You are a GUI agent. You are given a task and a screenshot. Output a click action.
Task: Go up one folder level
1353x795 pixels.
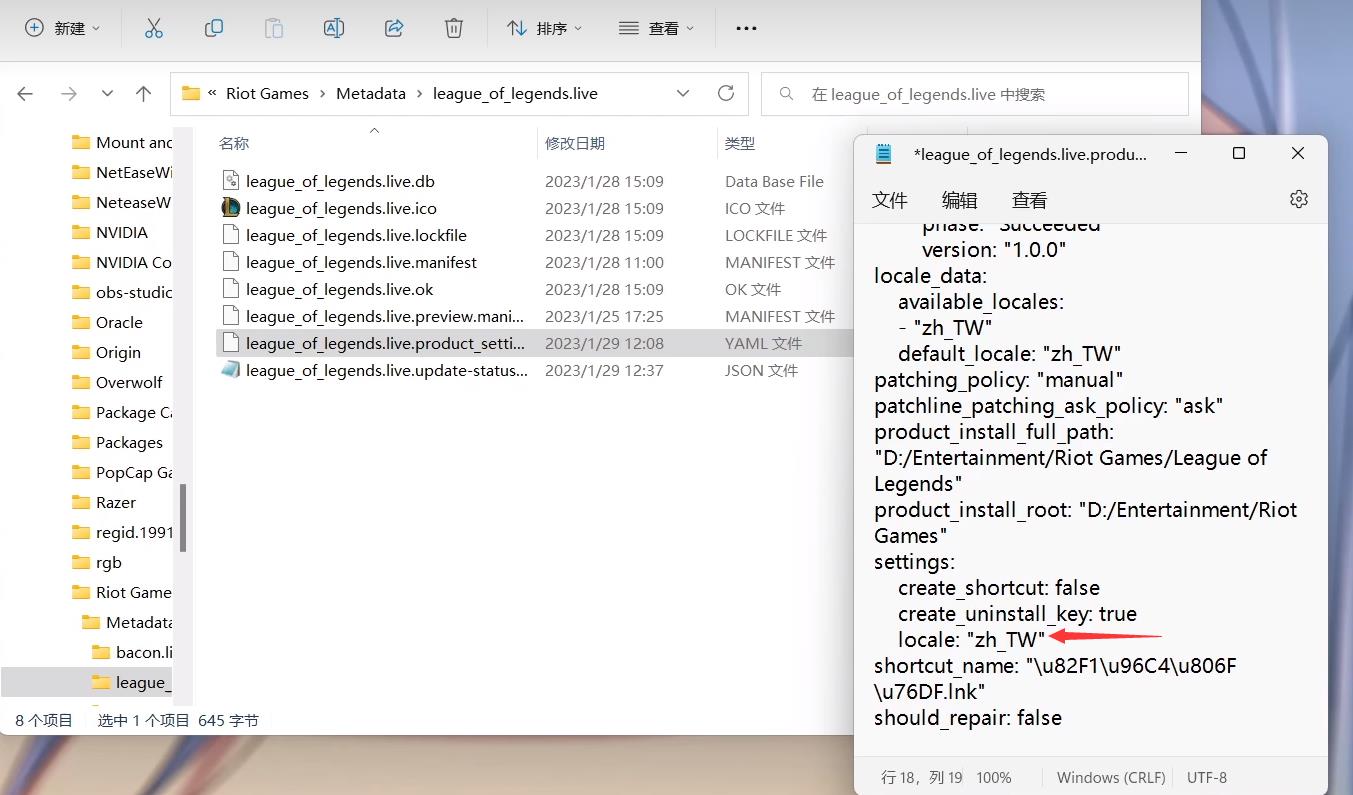pyautogui.click(x=143, y=93)
